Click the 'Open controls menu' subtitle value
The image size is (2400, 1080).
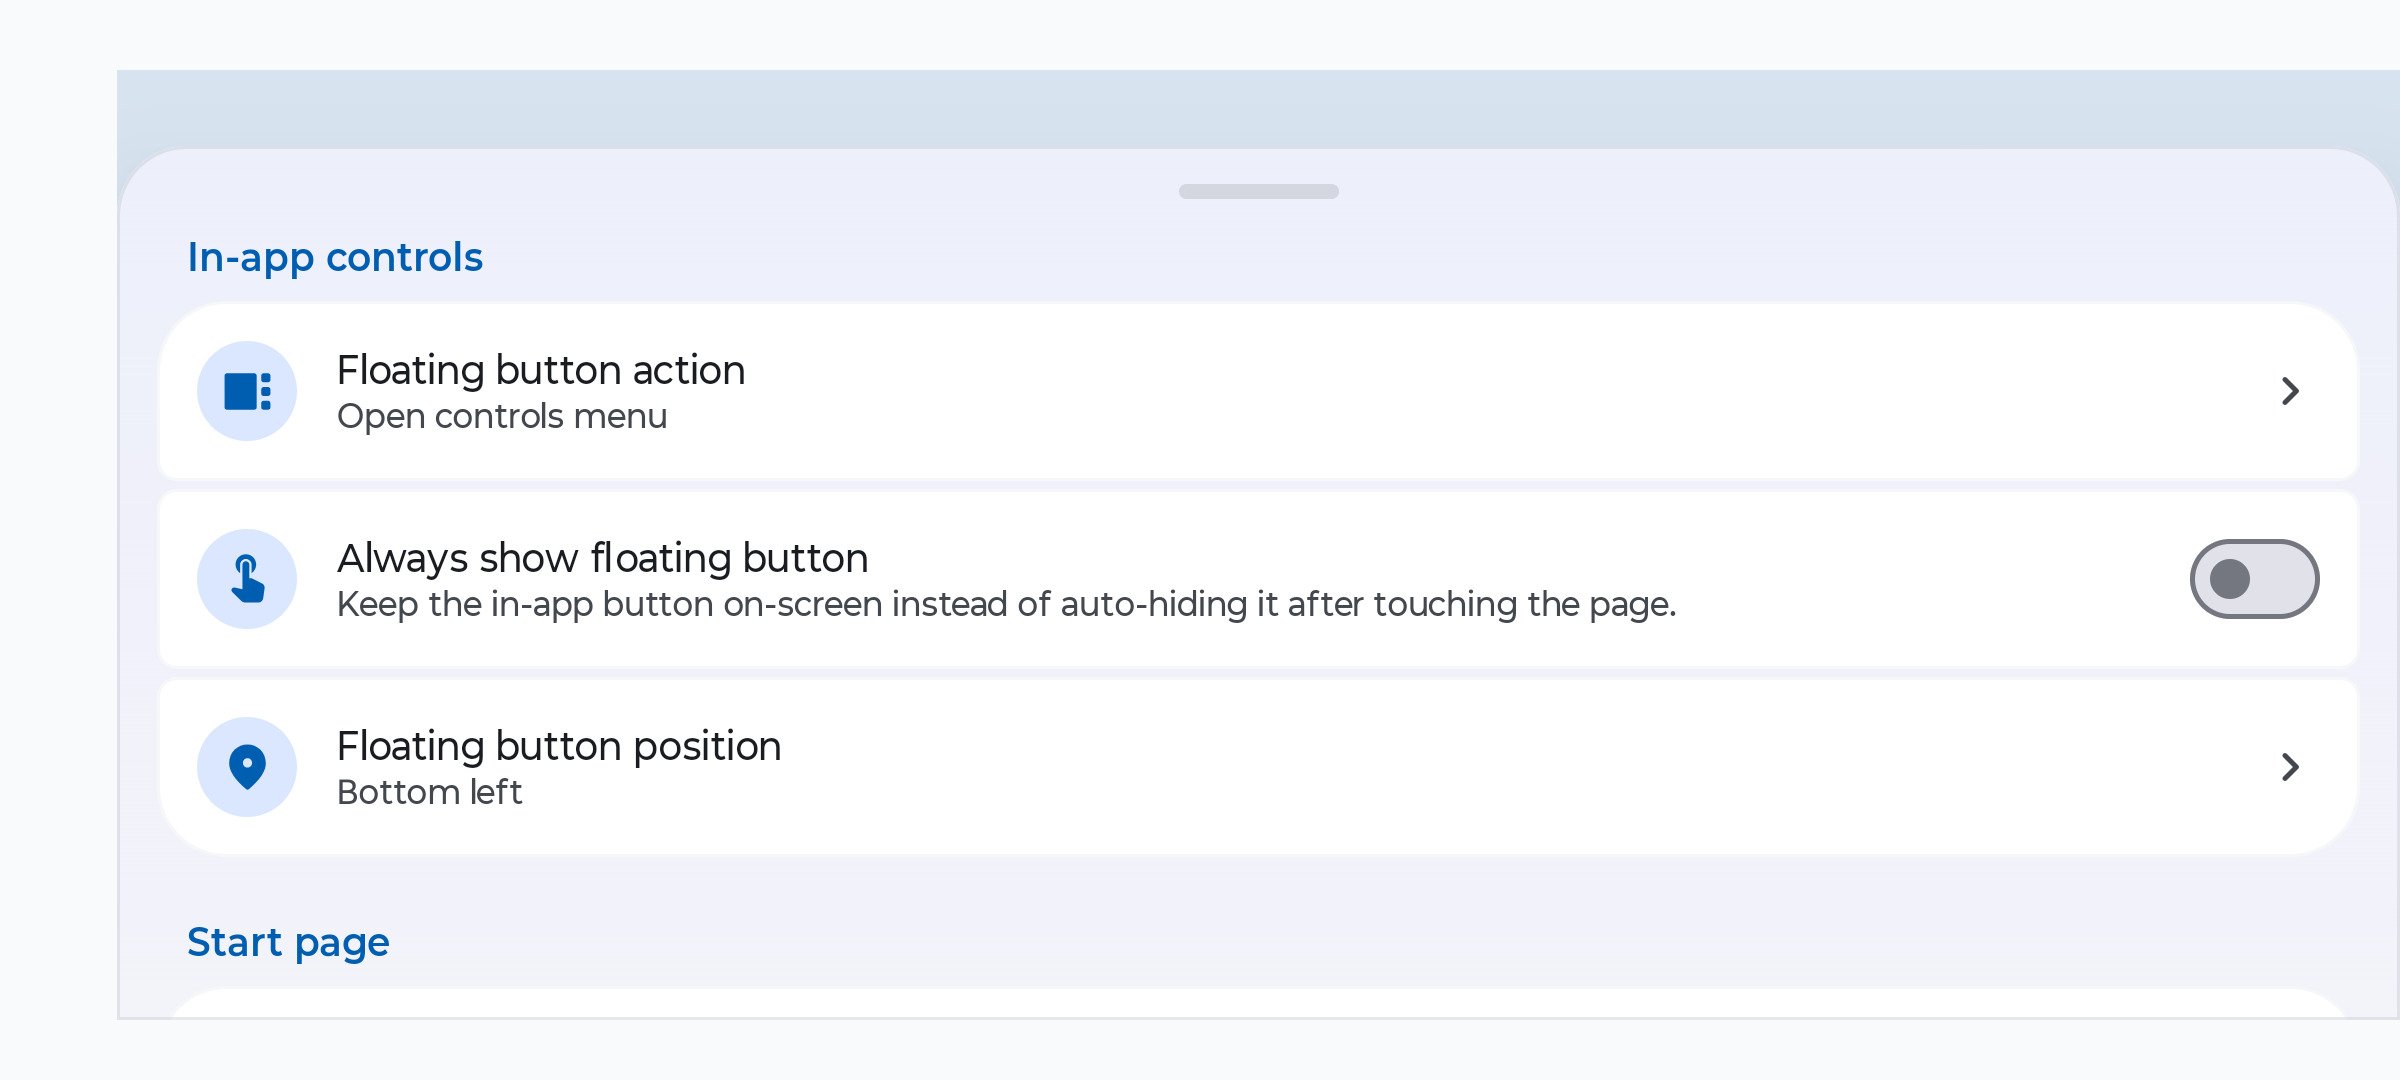coord(502,416)
